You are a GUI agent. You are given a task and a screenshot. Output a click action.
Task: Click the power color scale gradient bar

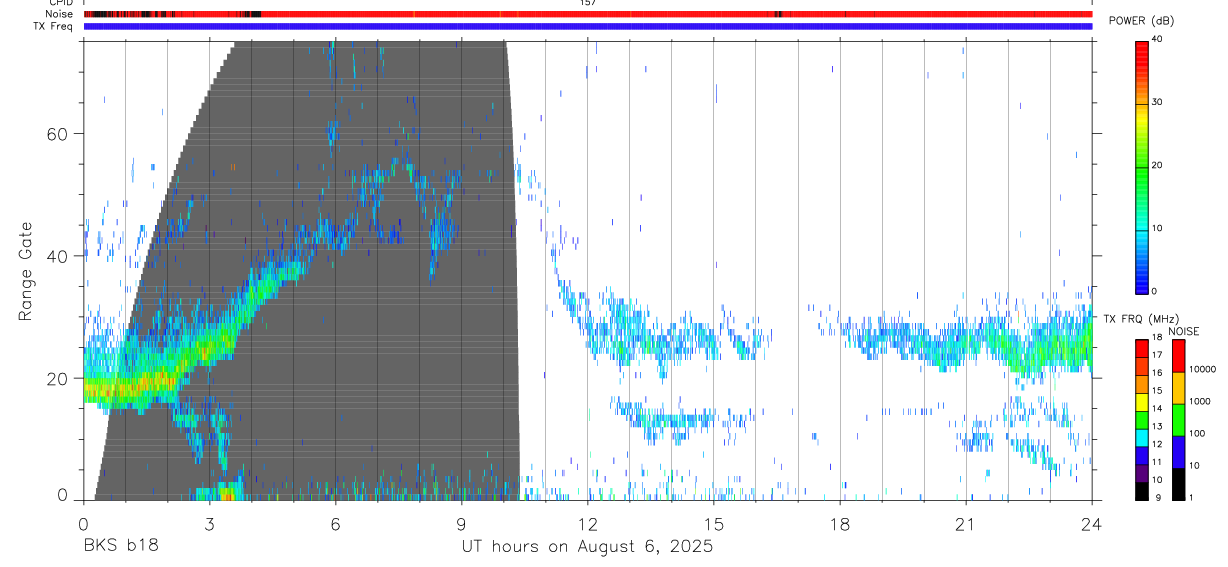pos(1142,166)
